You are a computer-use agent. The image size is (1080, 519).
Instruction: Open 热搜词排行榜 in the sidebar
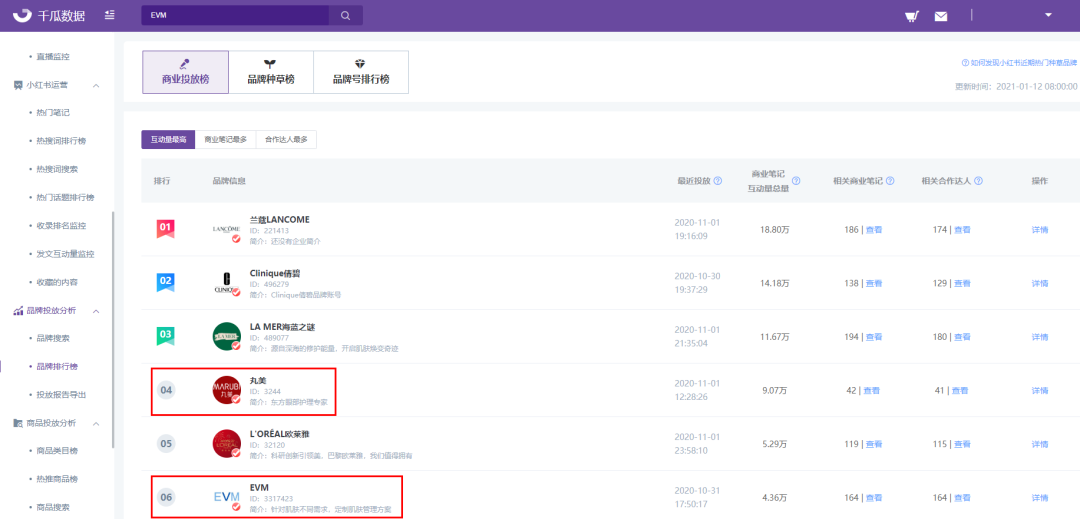point(61,140)
